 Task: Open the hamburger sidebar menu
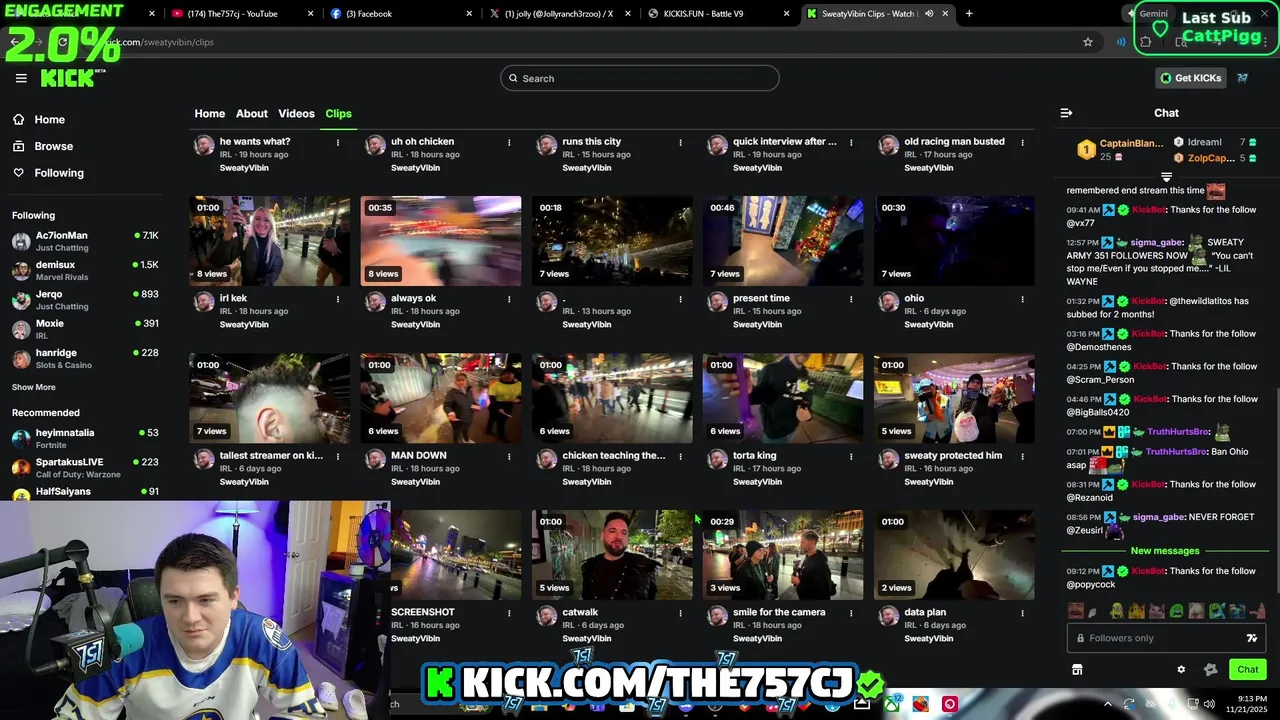coord(21,78)
